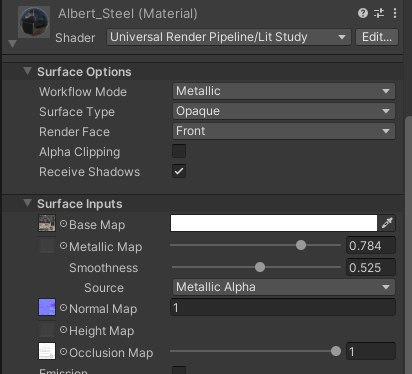Toggle the Emission checkbox

click(x=179, y=370)
